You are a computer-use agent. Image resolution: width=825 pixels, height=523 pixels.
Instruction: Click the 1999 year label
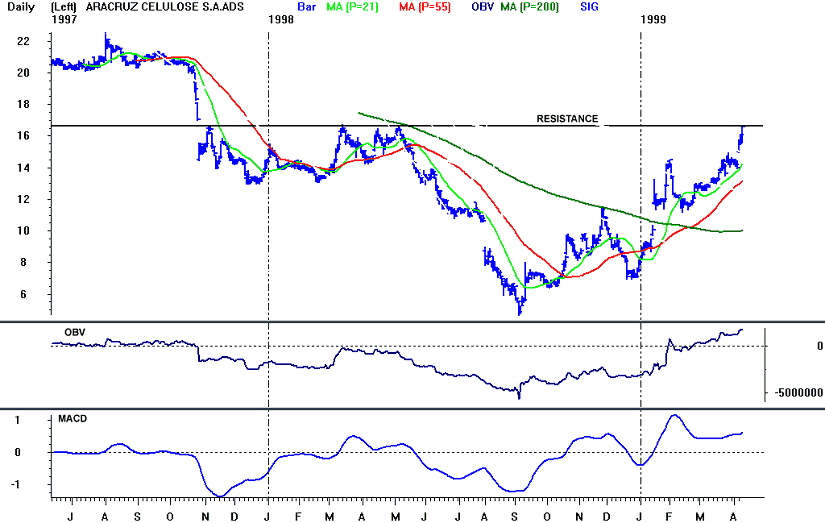coord(653,19)
